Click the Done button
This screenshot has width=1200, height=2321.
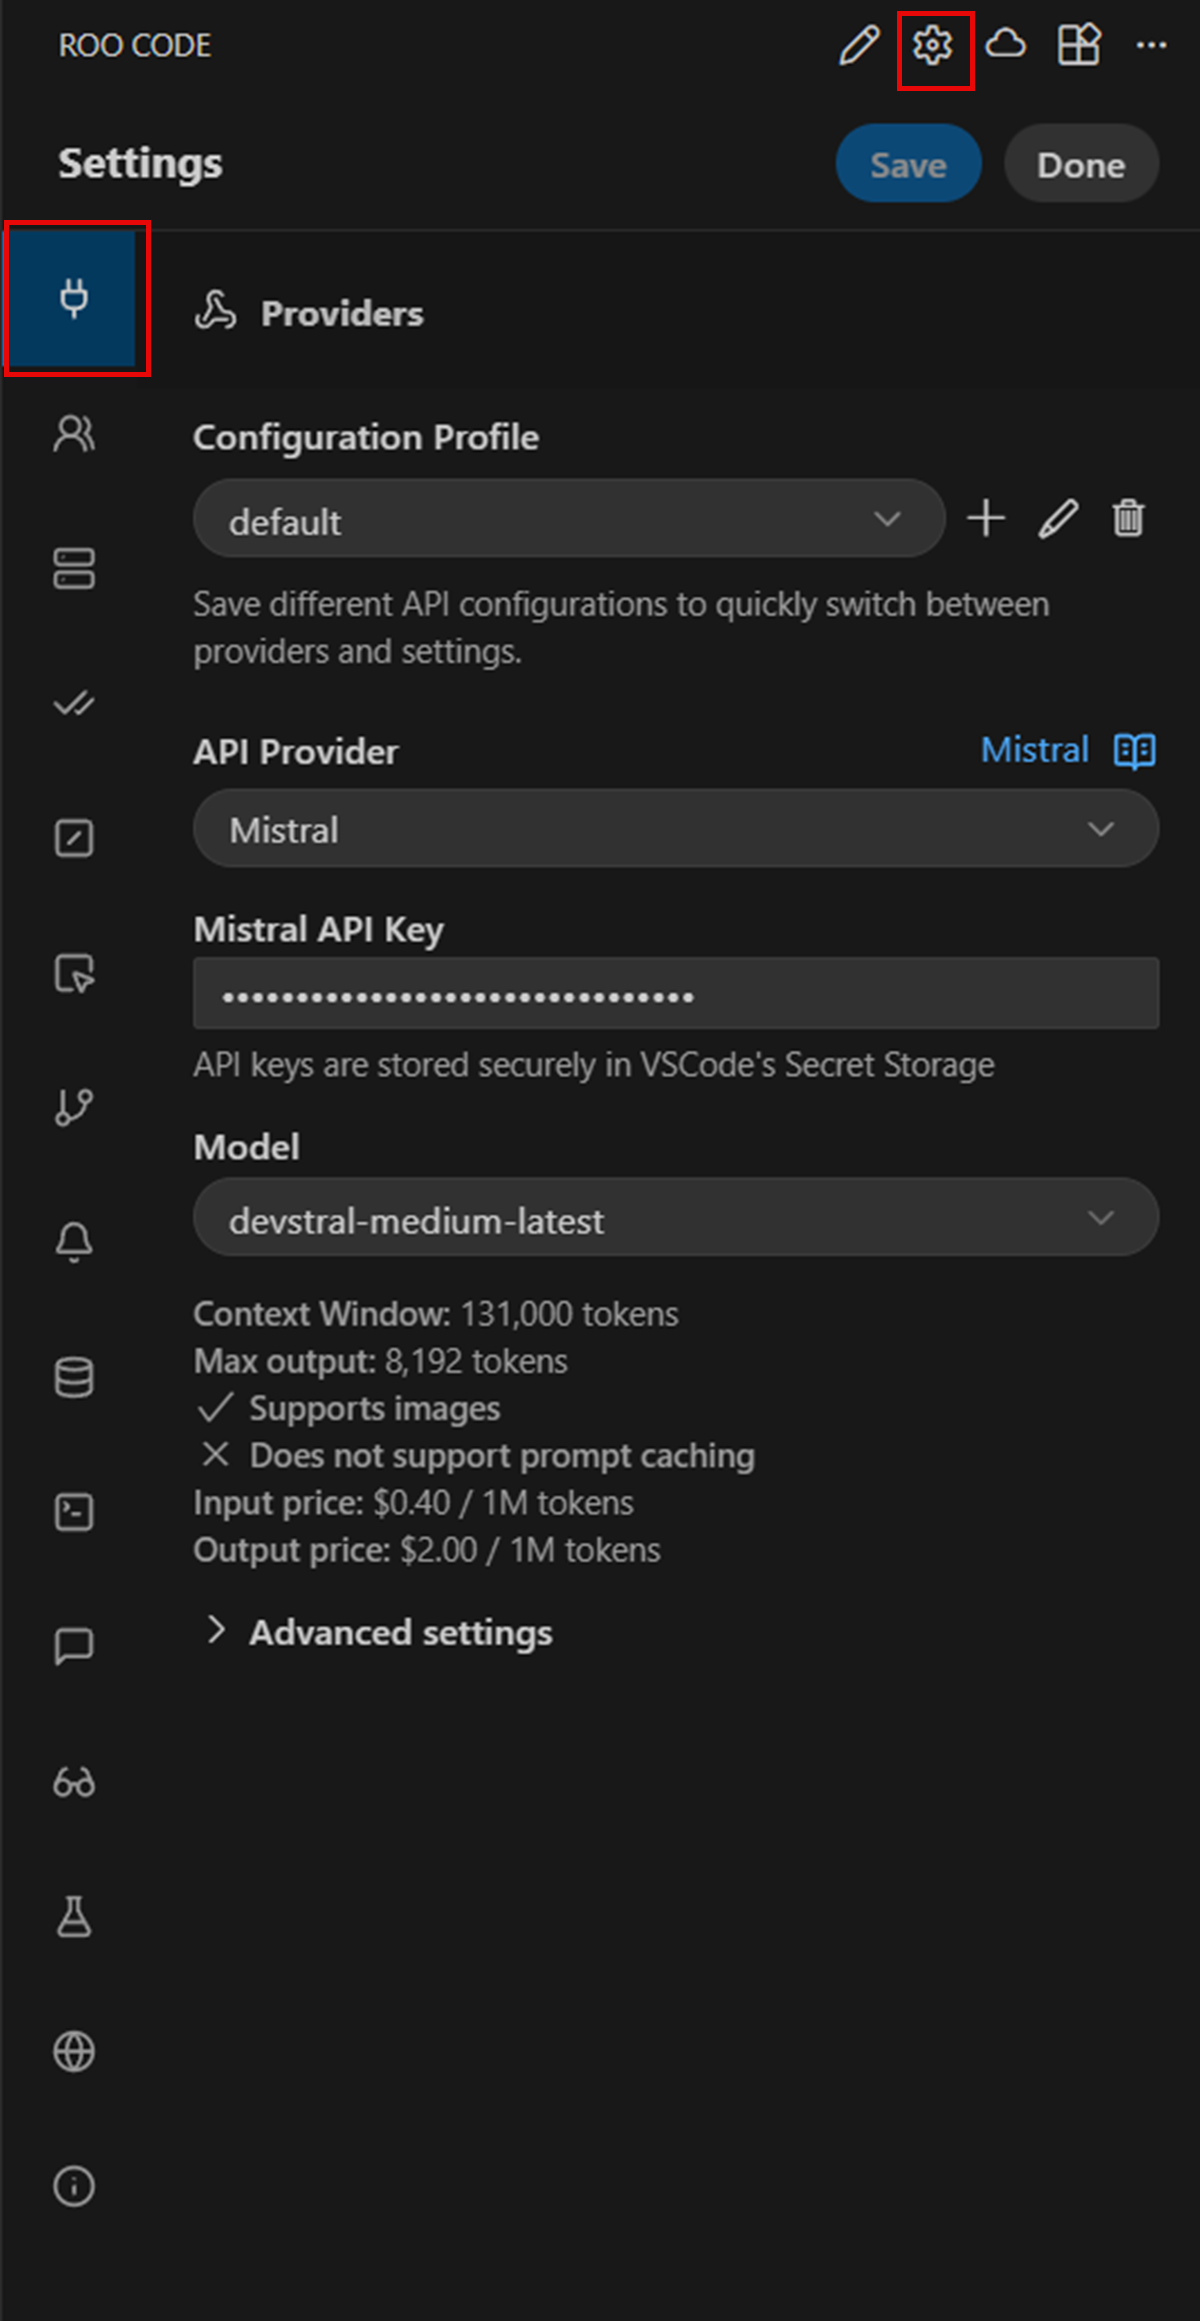[1081, 164]
